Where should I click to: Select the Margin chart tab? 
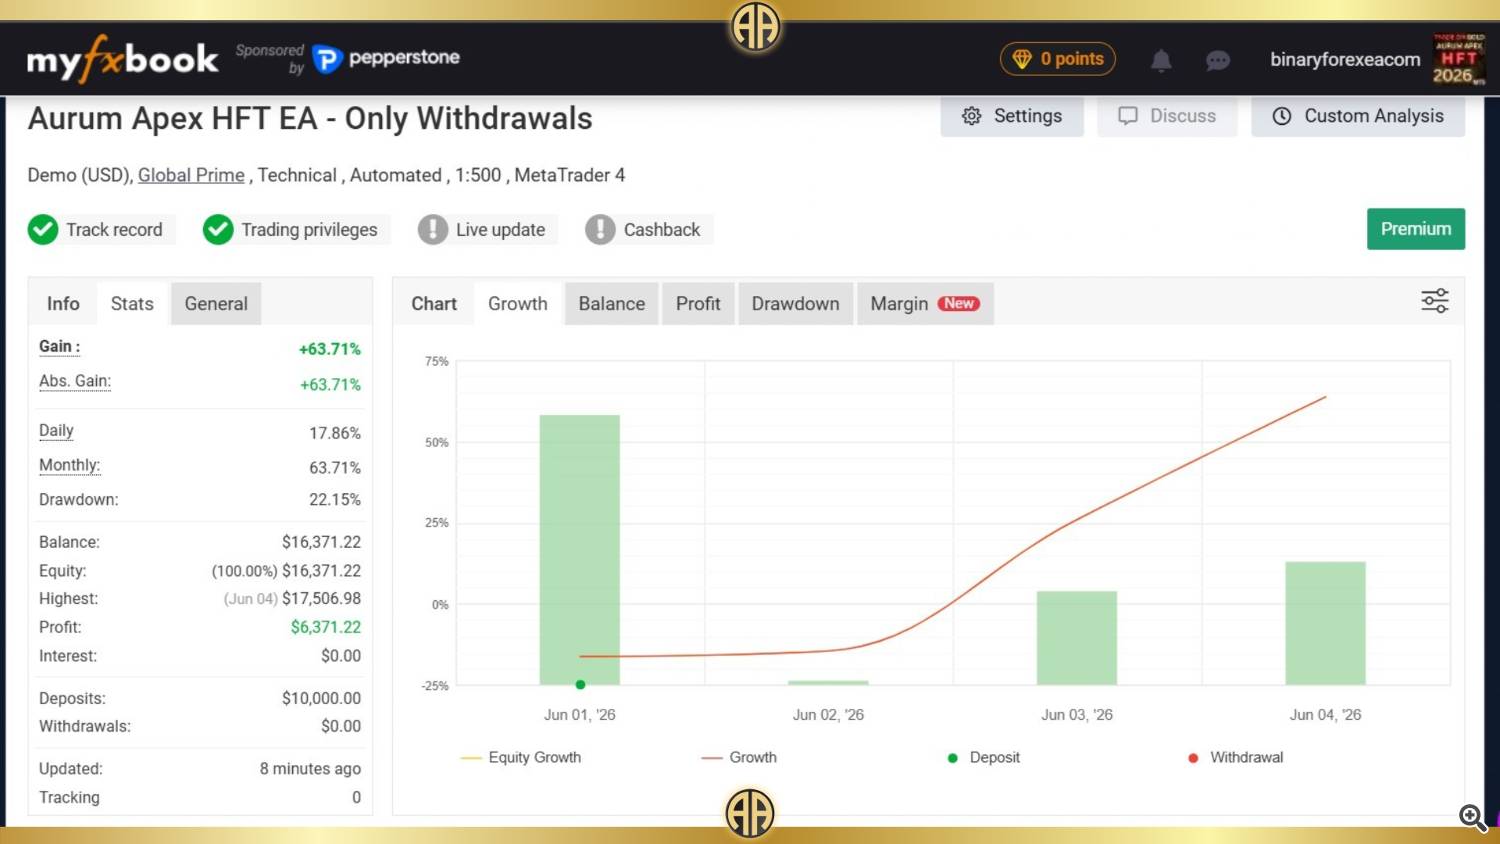point(925,304)
